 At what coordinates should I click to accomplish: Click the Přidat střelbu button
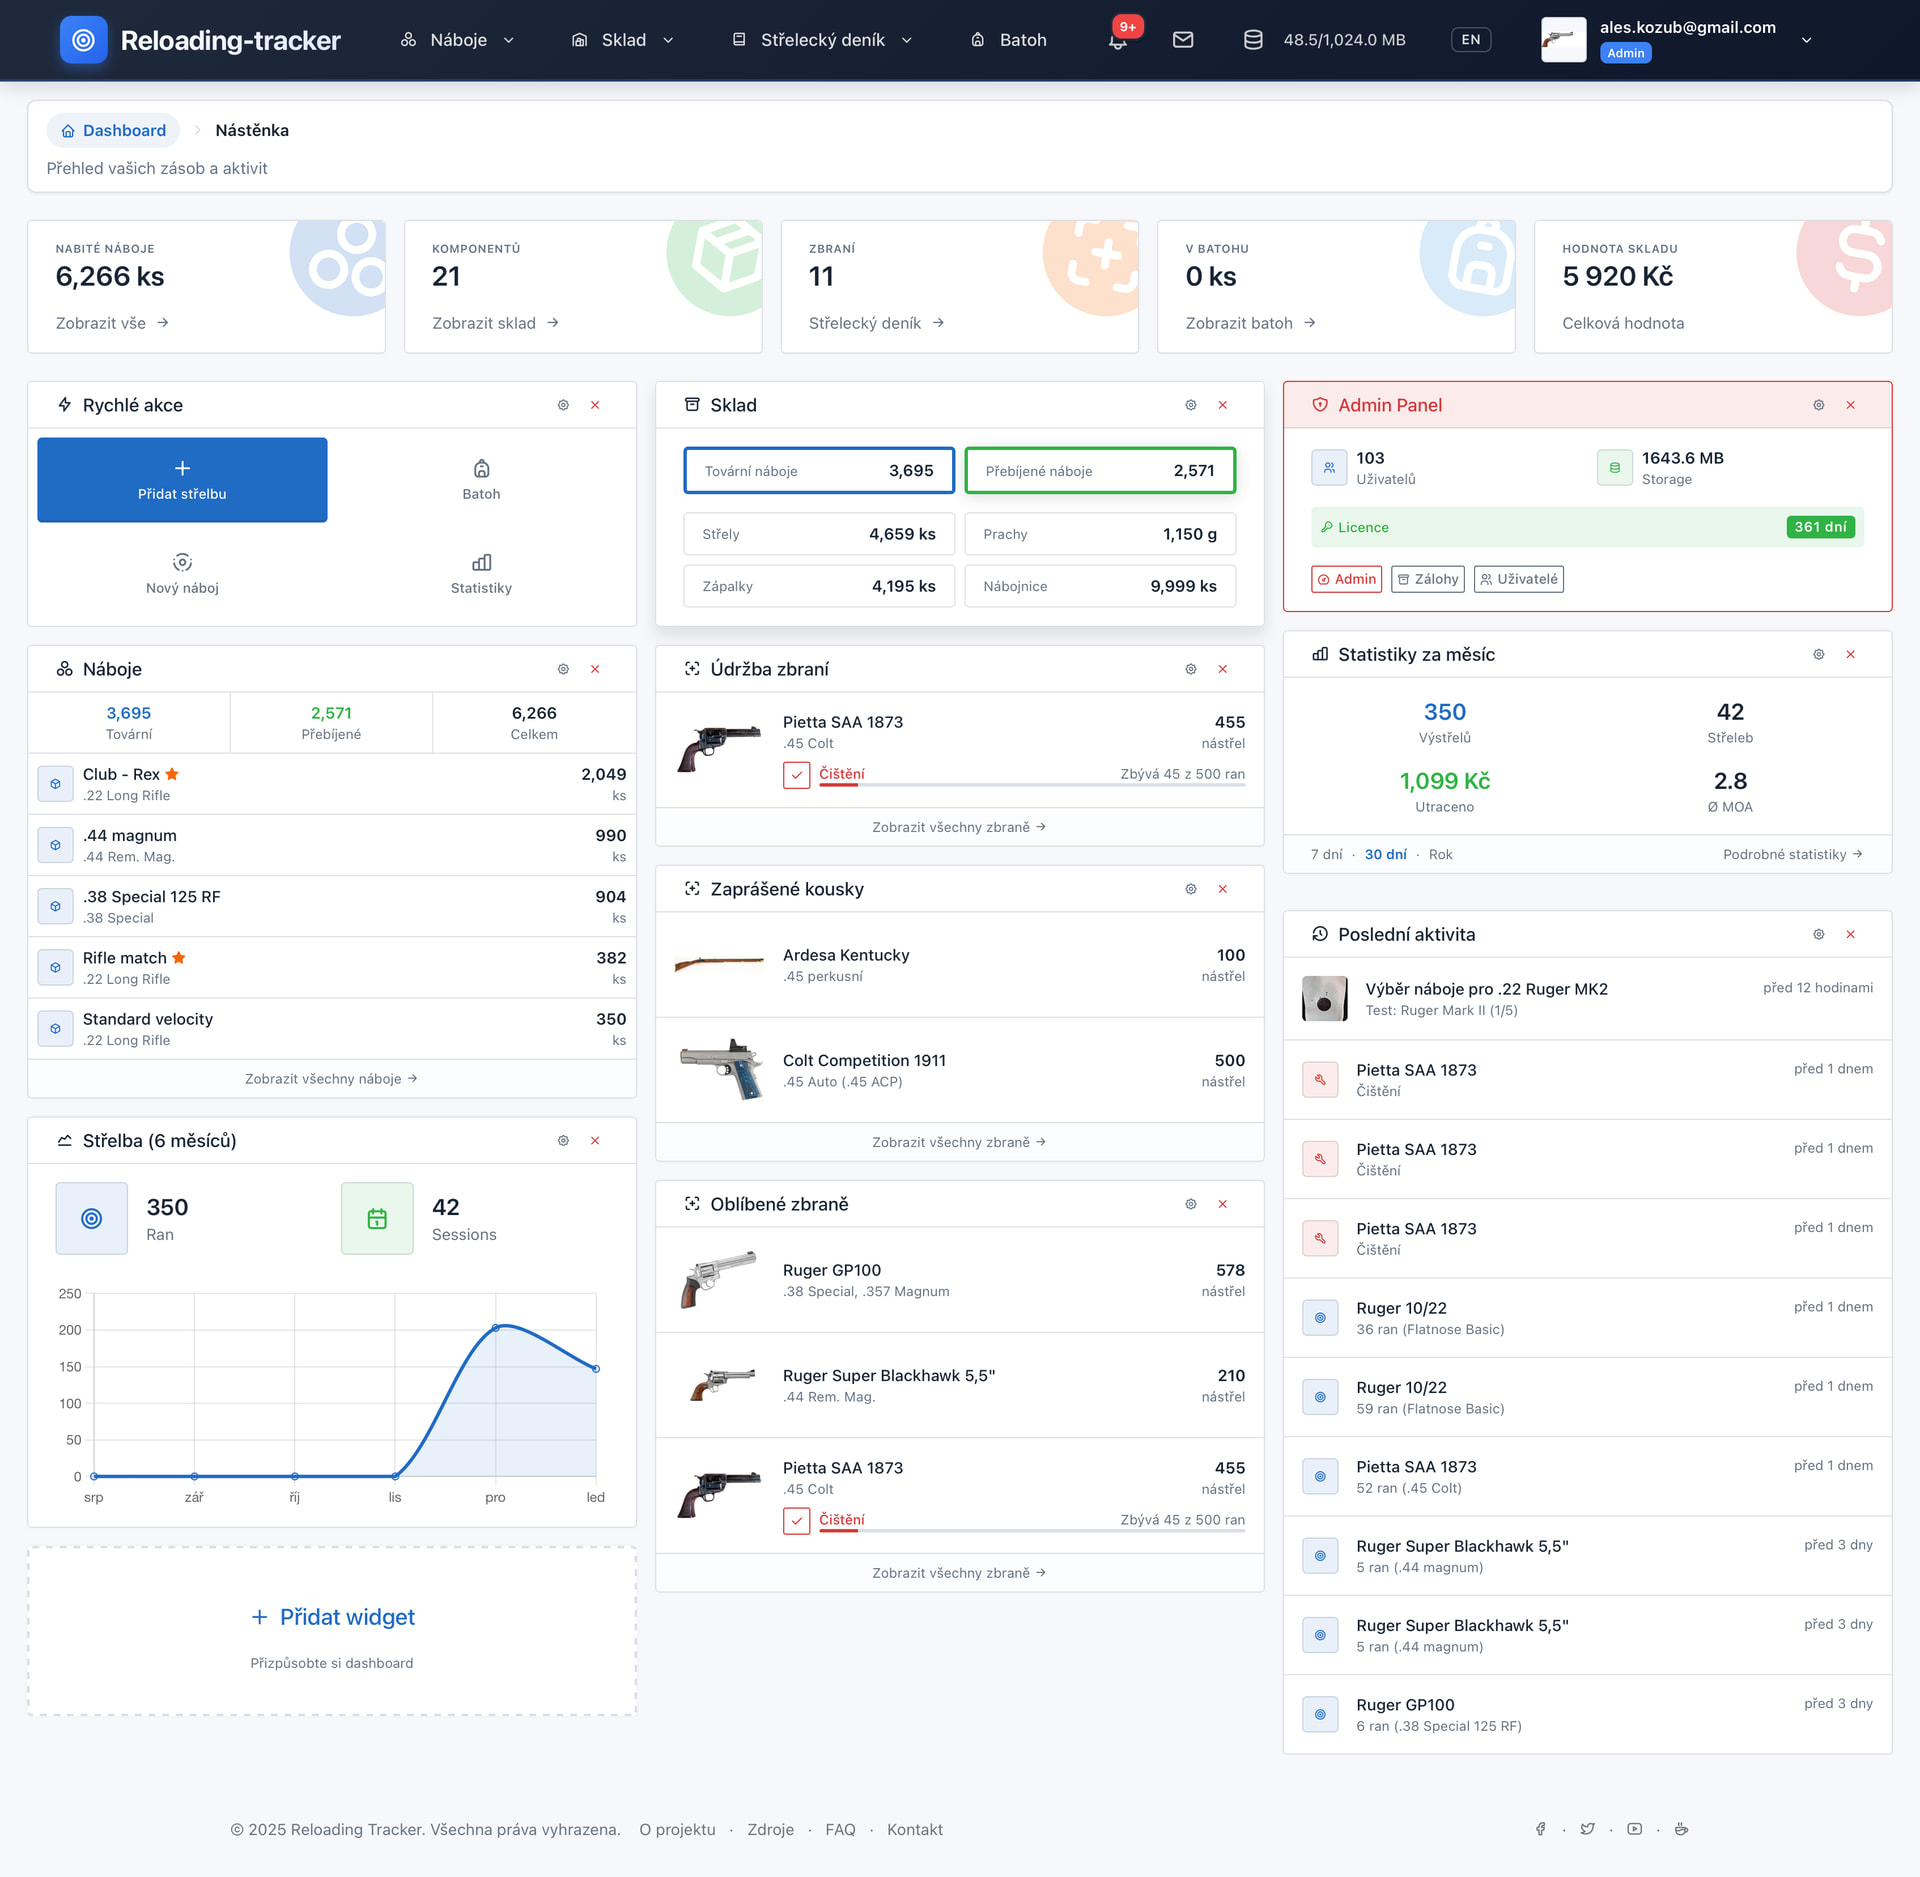coord(182,479)
